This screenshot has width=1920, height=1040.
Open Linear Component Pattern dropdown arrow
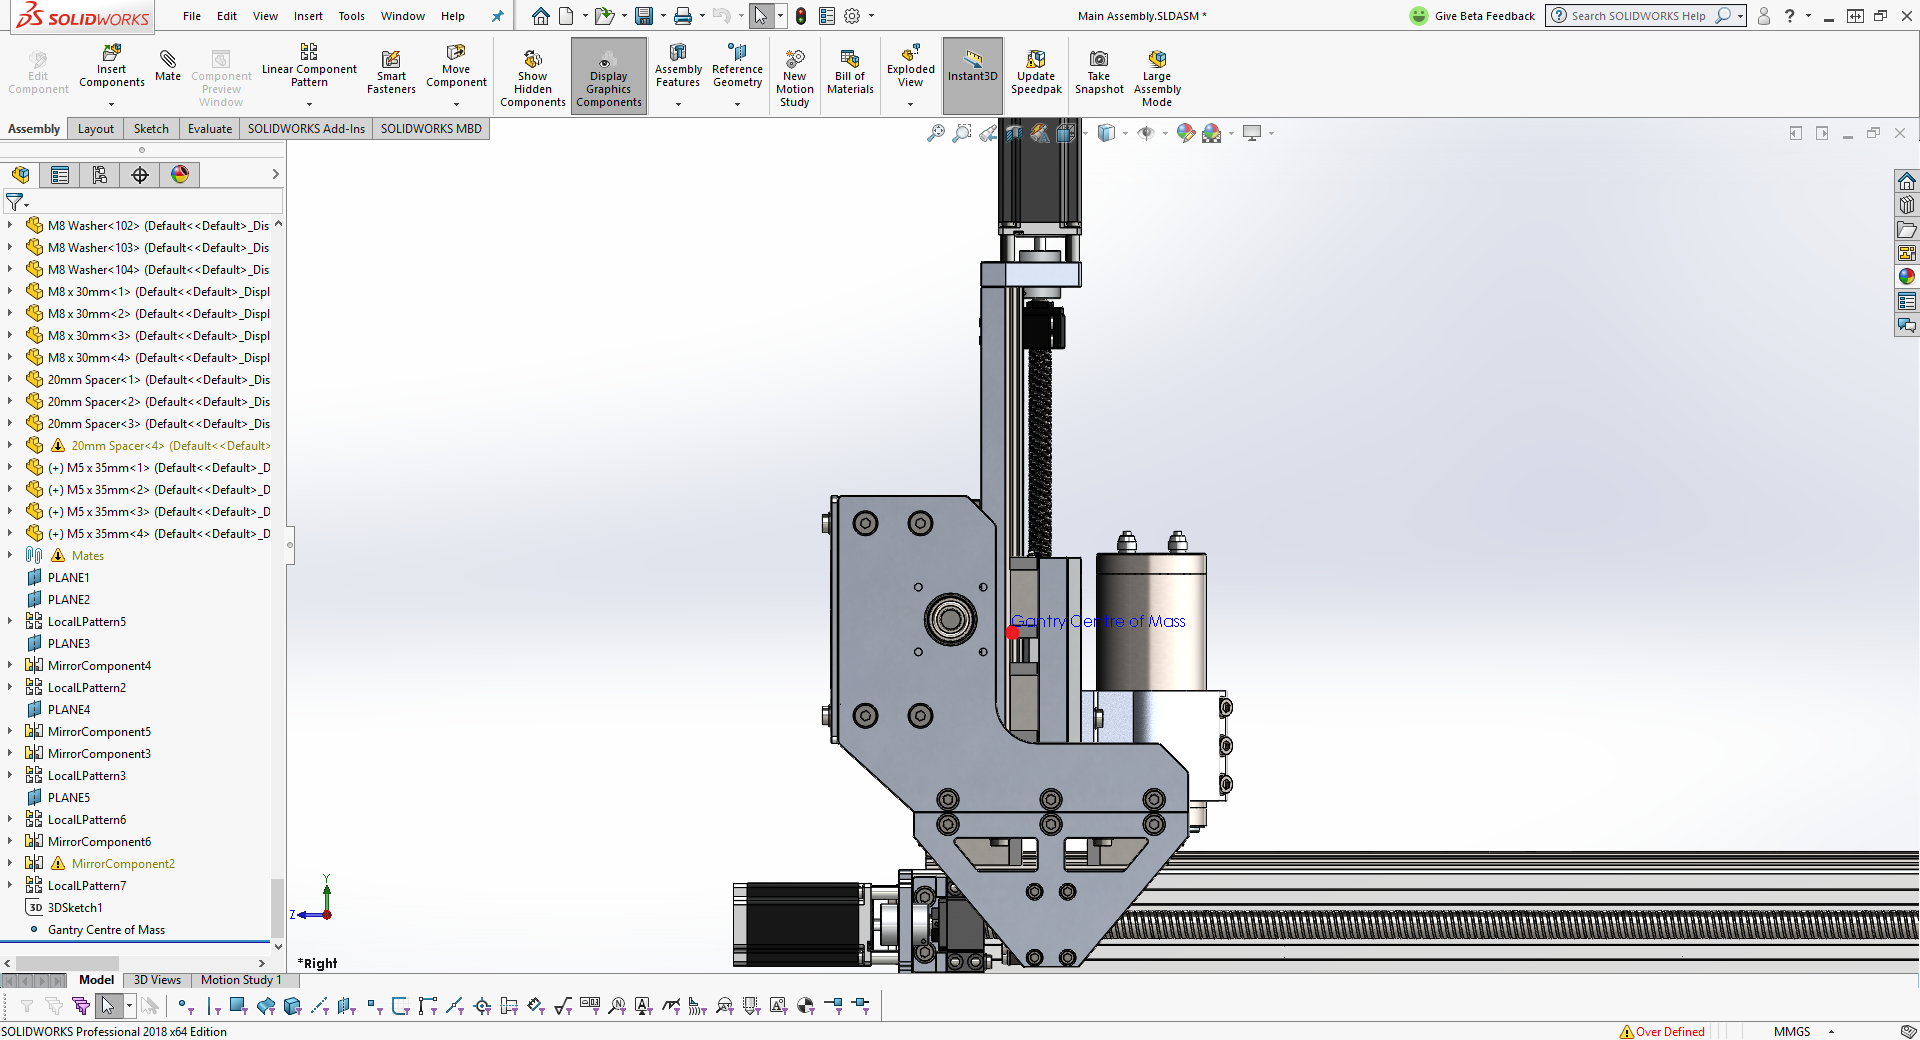coord(309,104)
